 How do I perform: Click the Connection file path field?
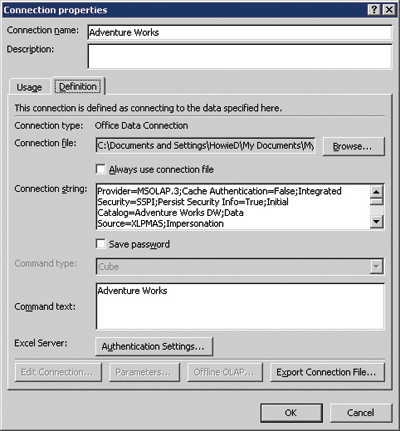pos(205,146)
